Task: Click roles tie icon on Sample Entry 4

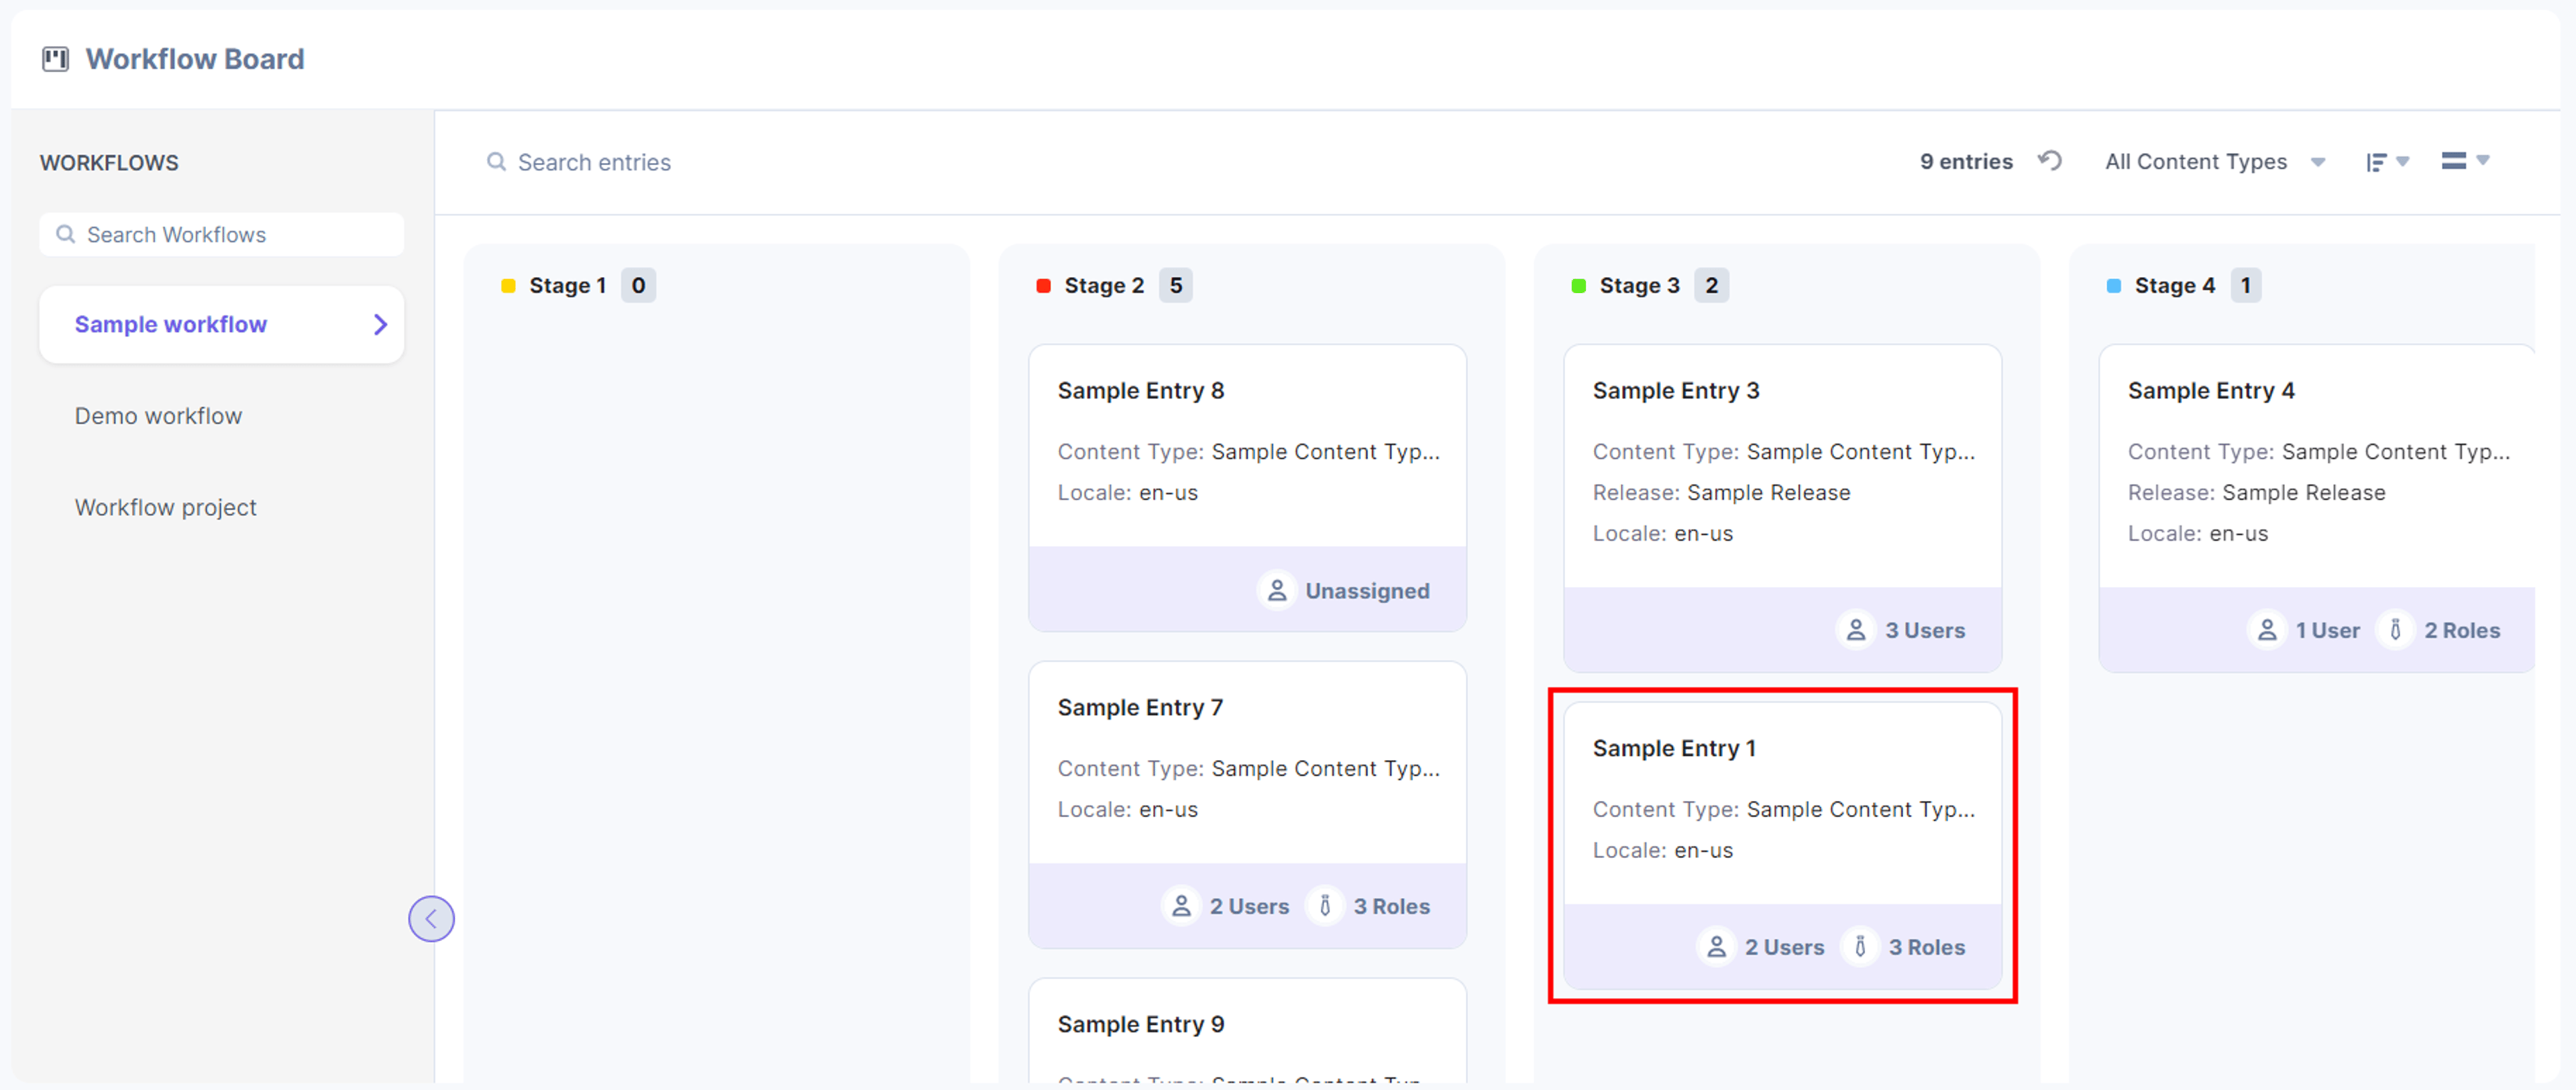Action: tap(2395, 631)
